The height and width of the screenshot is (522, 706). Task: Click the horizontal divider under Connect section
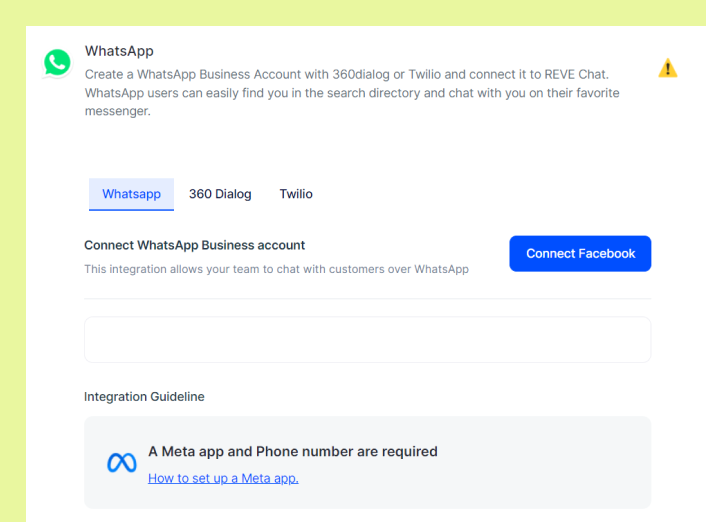[x=367, y=298]
